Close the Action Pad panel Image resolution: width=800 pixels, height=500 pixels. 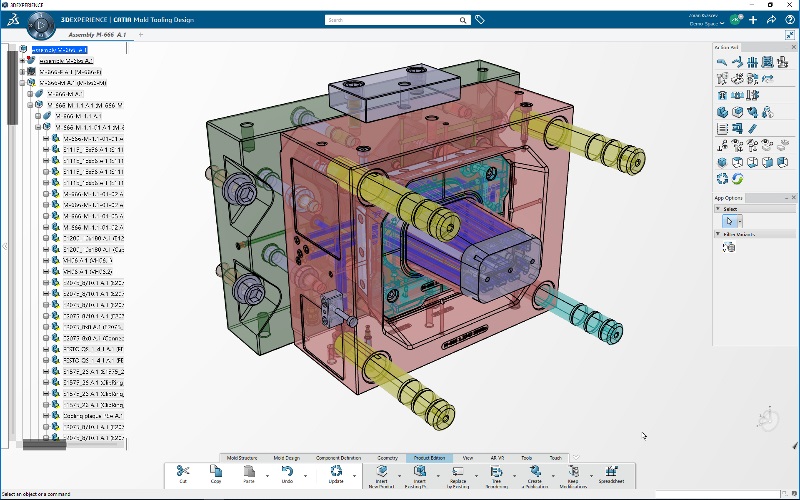(793, 47)
